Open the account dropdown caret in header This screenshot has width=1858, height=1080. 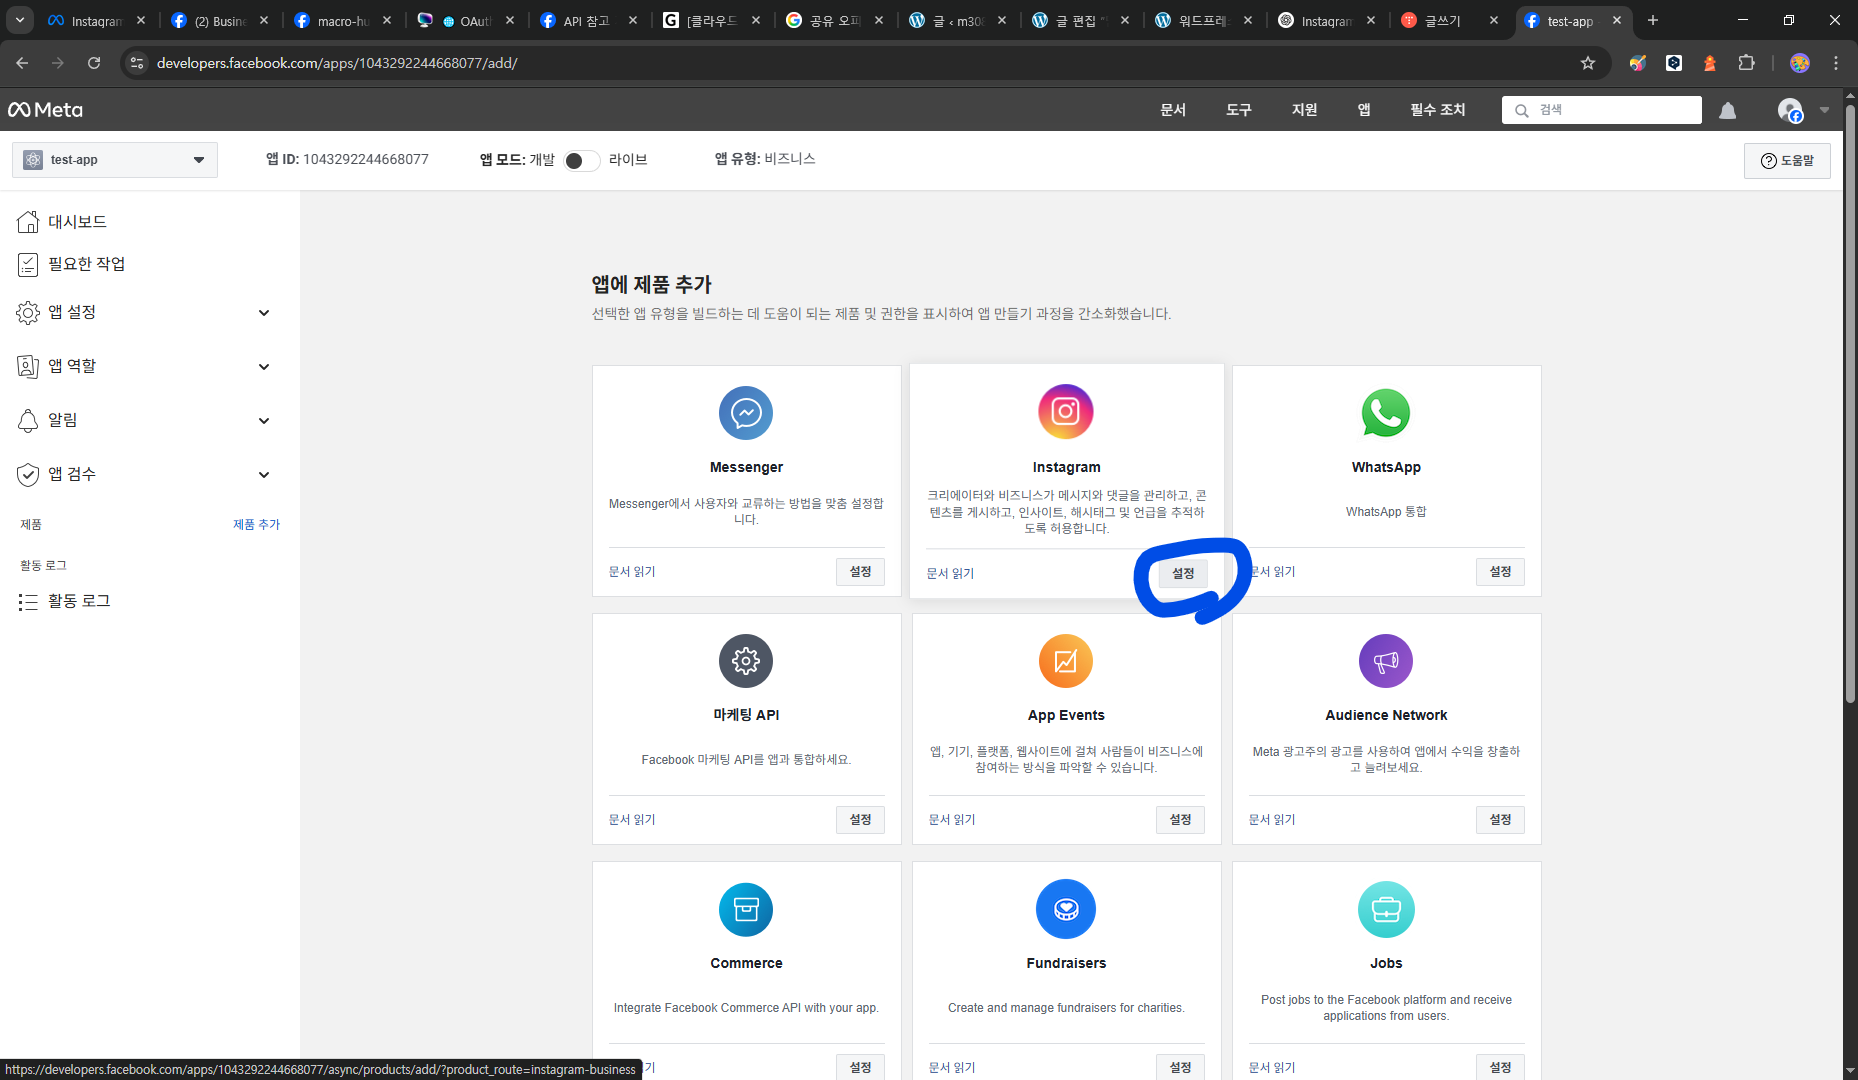(1825, 110)
